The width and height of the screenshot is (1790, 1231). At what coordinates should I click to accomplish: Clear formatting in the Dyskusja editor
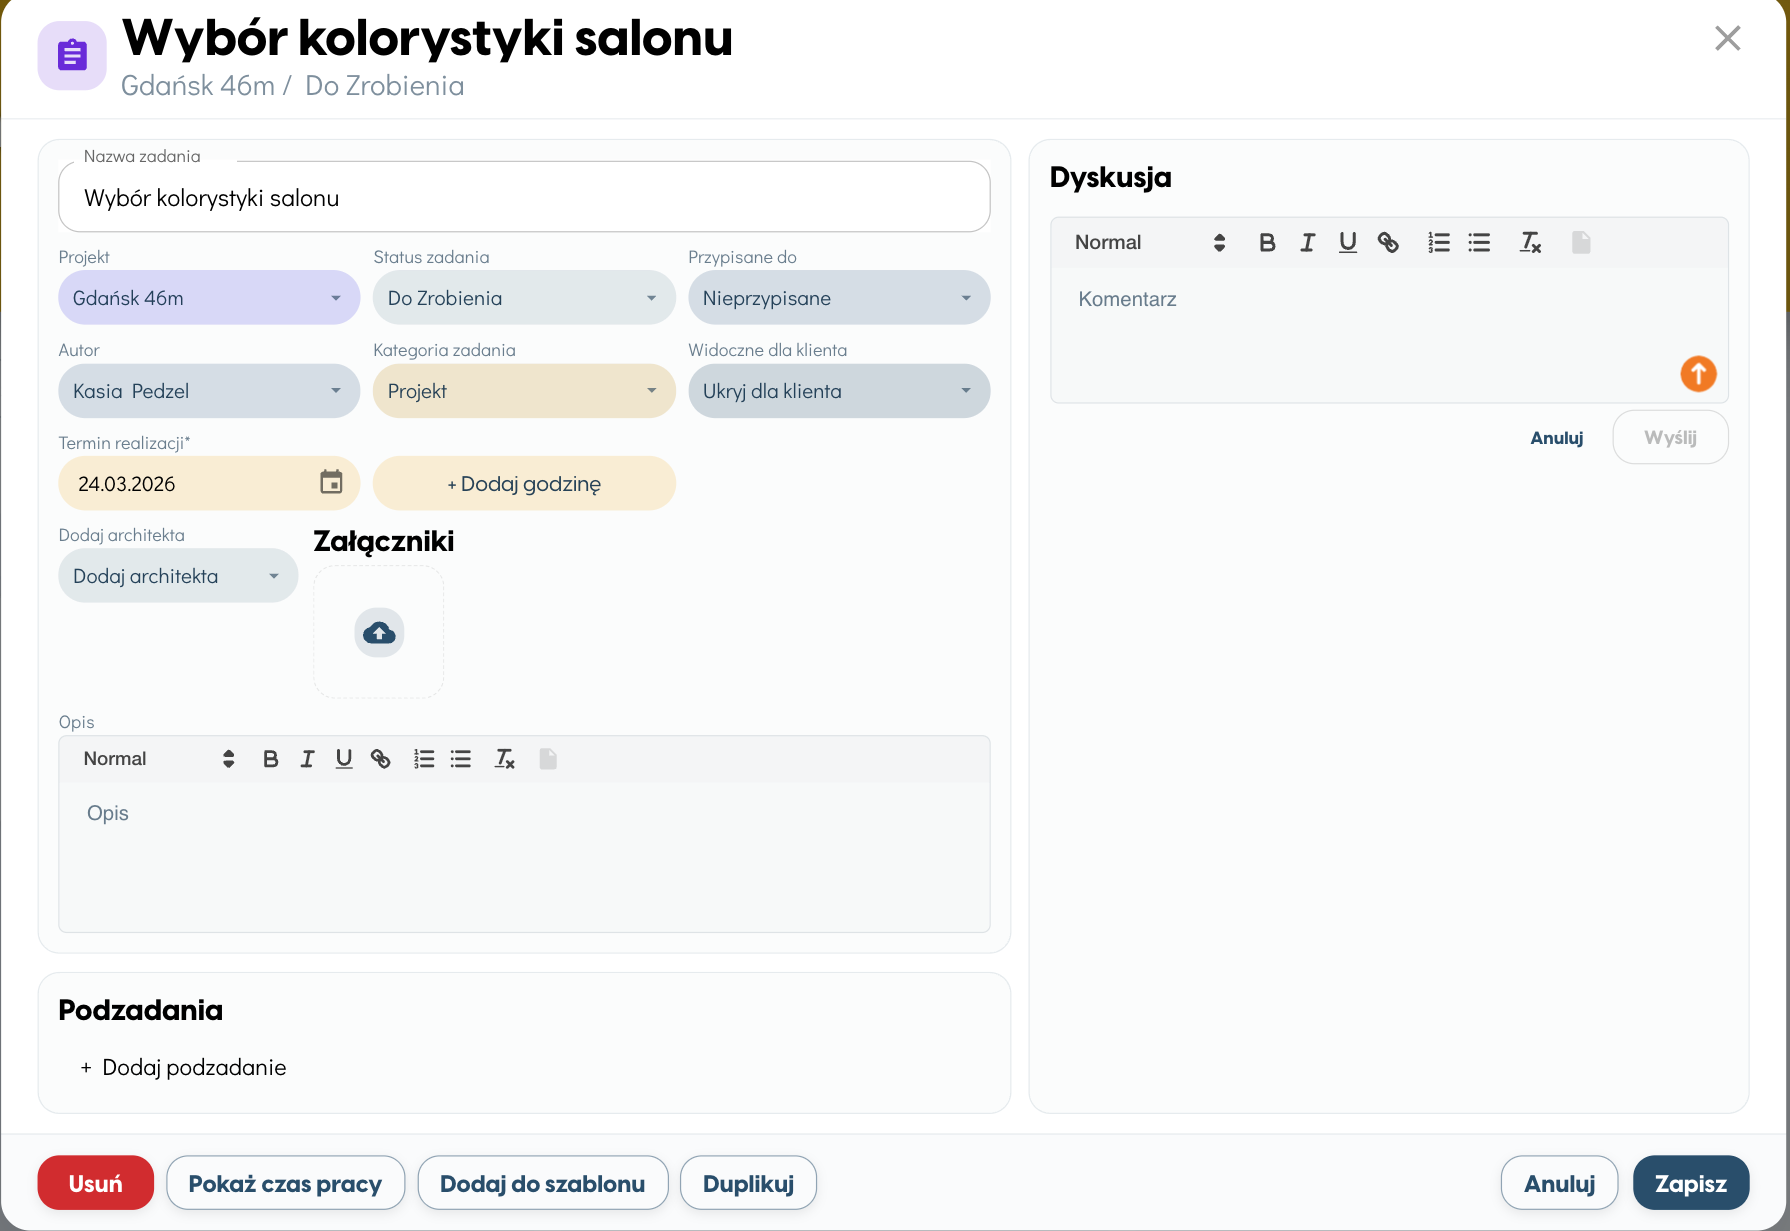(1530, 242)
